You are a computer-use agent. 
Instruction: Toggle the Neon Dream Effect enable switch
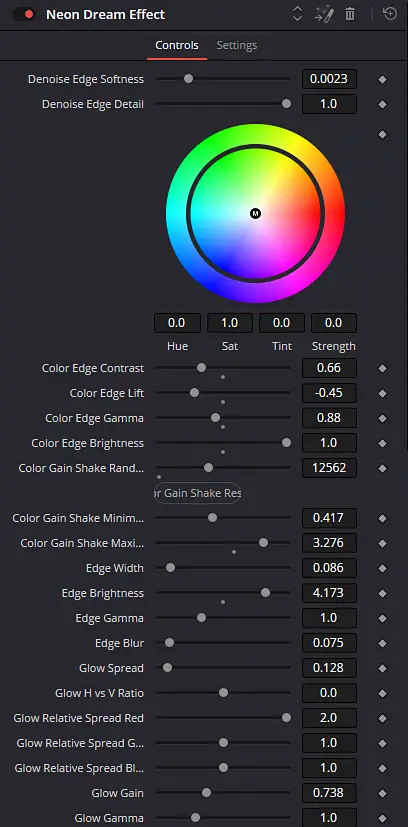[23, 14]
